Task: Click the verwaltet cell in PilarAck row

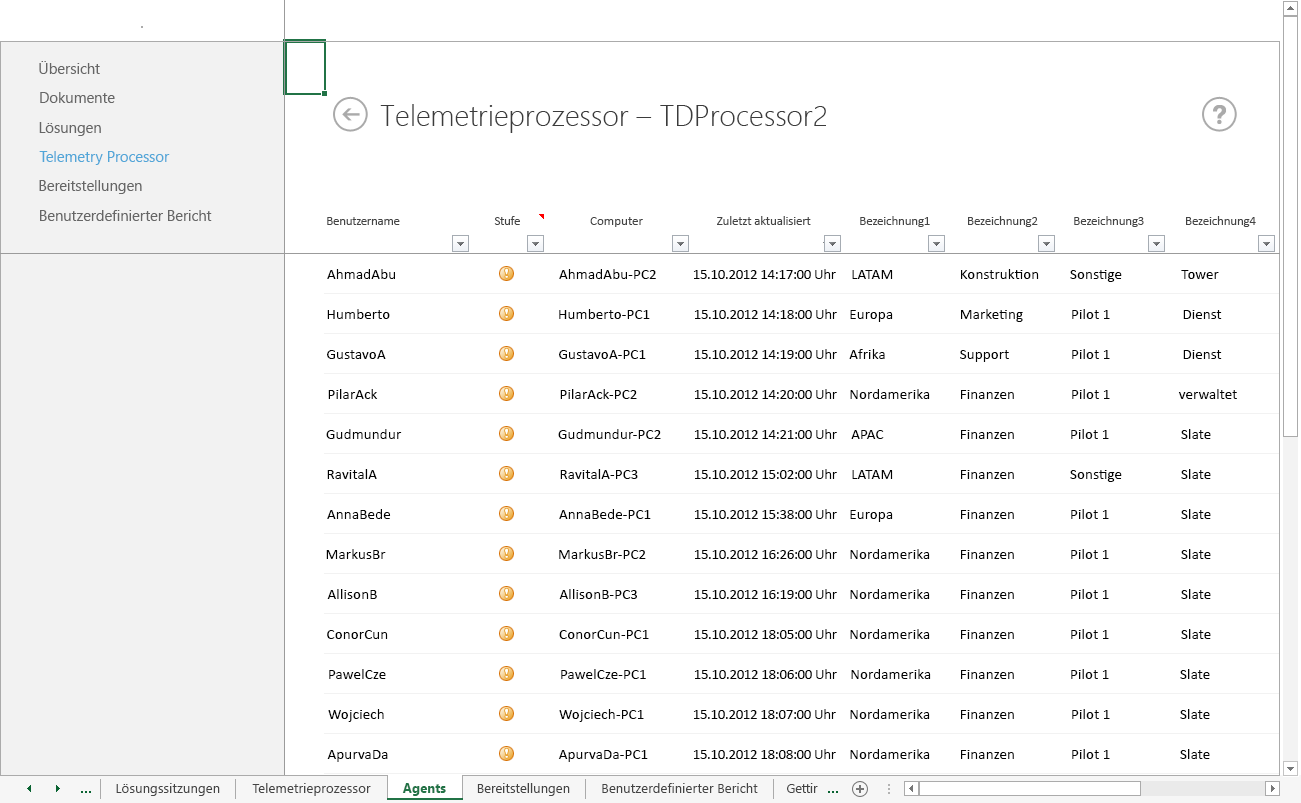Action: 1208,394
